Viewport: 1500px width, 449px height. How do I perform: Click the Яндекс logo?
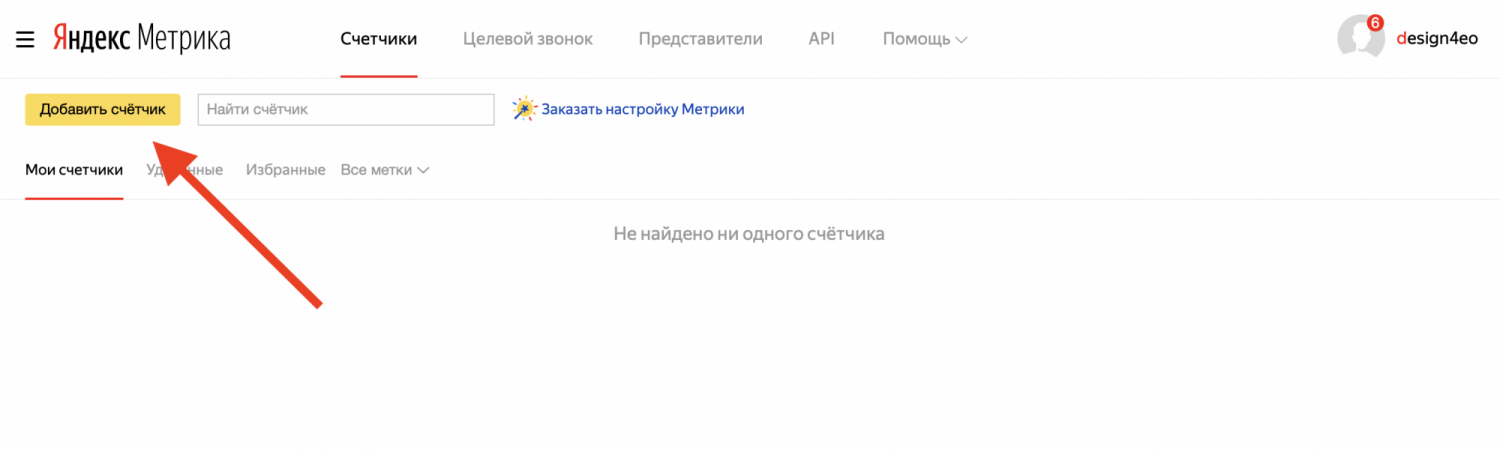pyautogui.click(x=91, y=39)
